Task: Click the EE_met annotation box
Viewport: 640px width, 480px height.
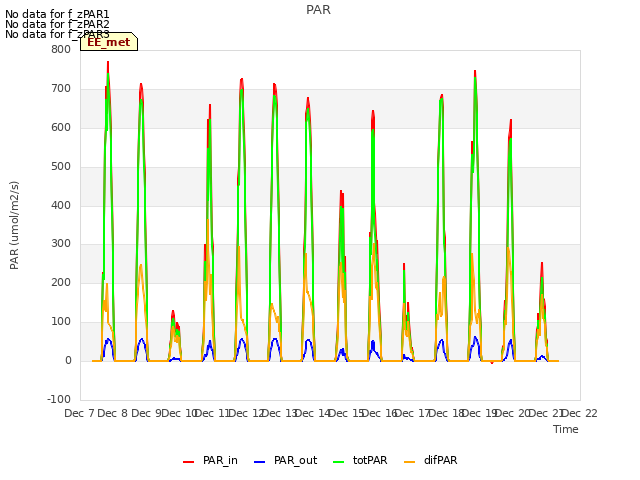Action: pyautogui.click(x=109, y=42)
